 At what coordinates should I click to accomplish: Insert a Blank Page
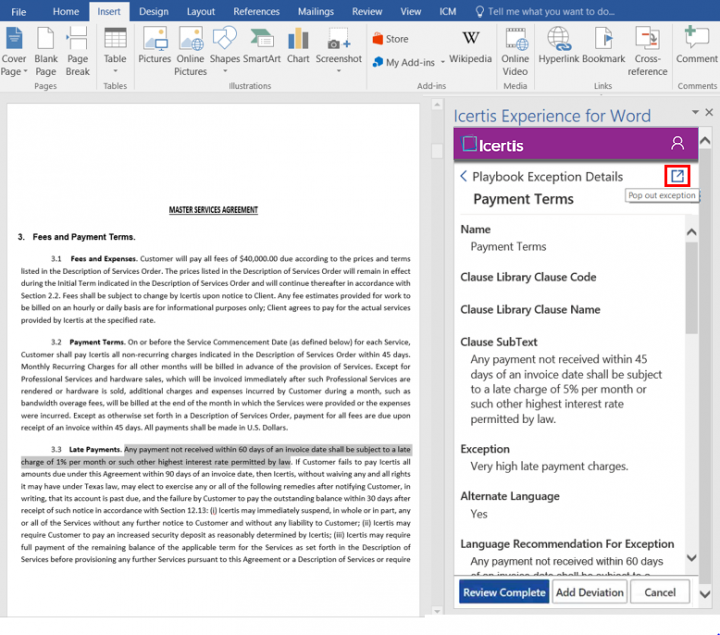(x=45, y=51)
